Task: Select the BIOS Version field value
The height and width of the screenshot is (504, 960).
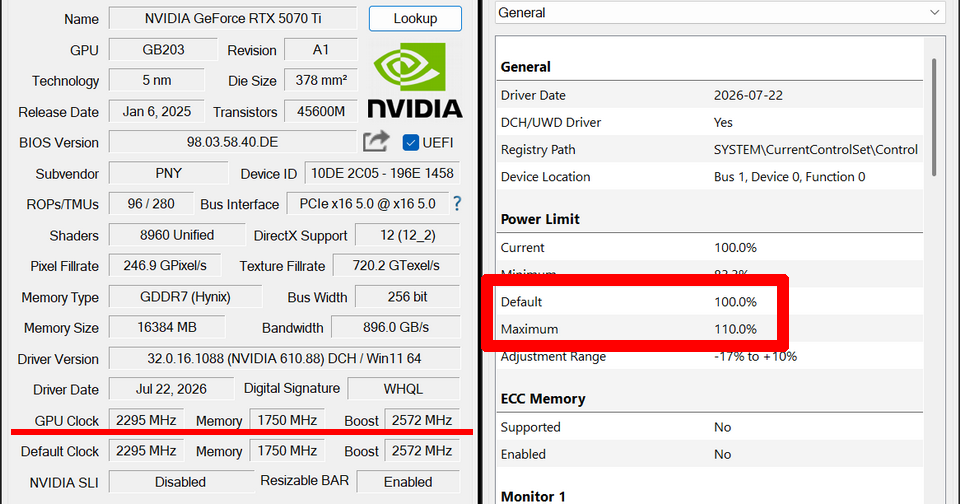Action: (x=233, y=142)
